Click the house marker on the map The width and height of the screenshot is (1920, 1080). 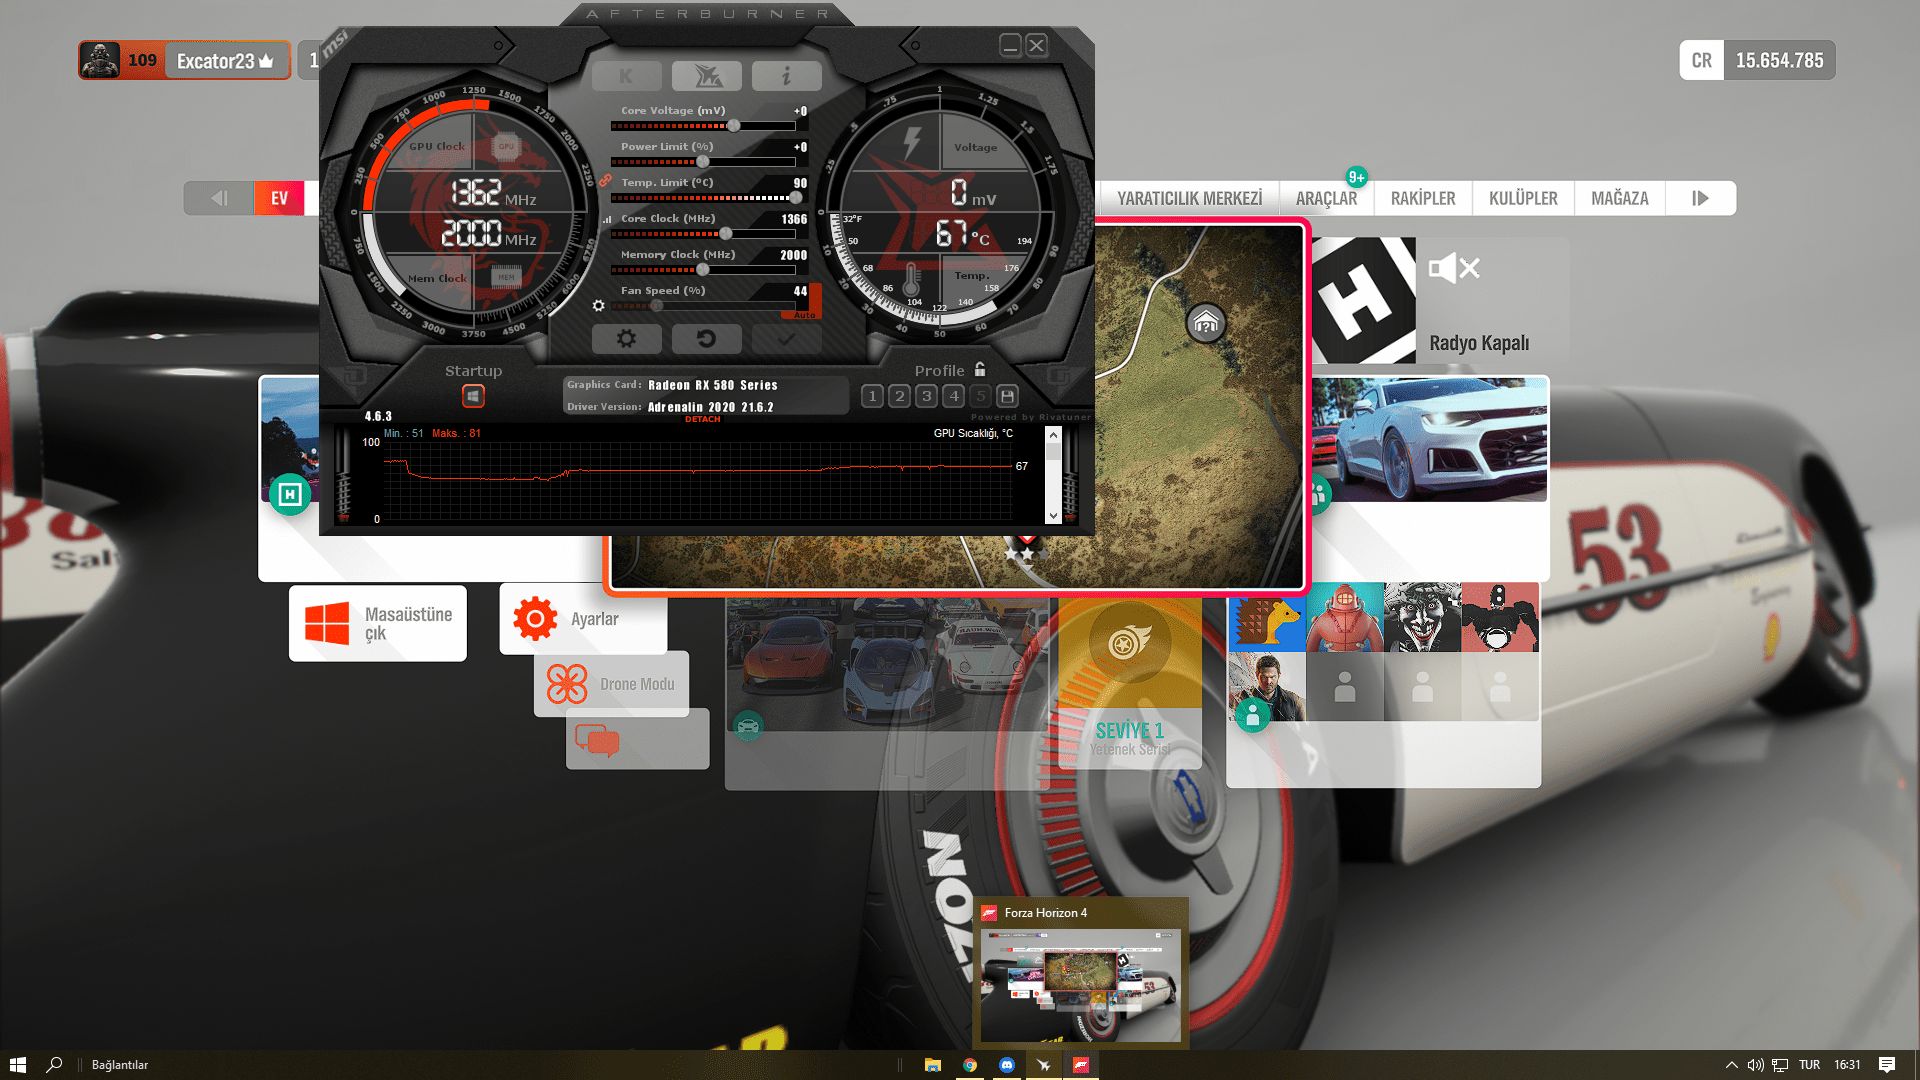click(x=1206, y=323)
